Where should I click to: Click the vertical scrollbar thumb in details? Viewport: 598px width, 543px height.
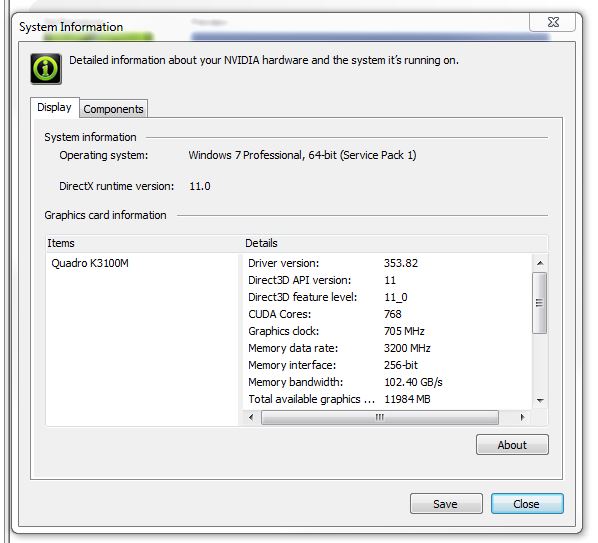pyautogui.click(x=540, y=303)
